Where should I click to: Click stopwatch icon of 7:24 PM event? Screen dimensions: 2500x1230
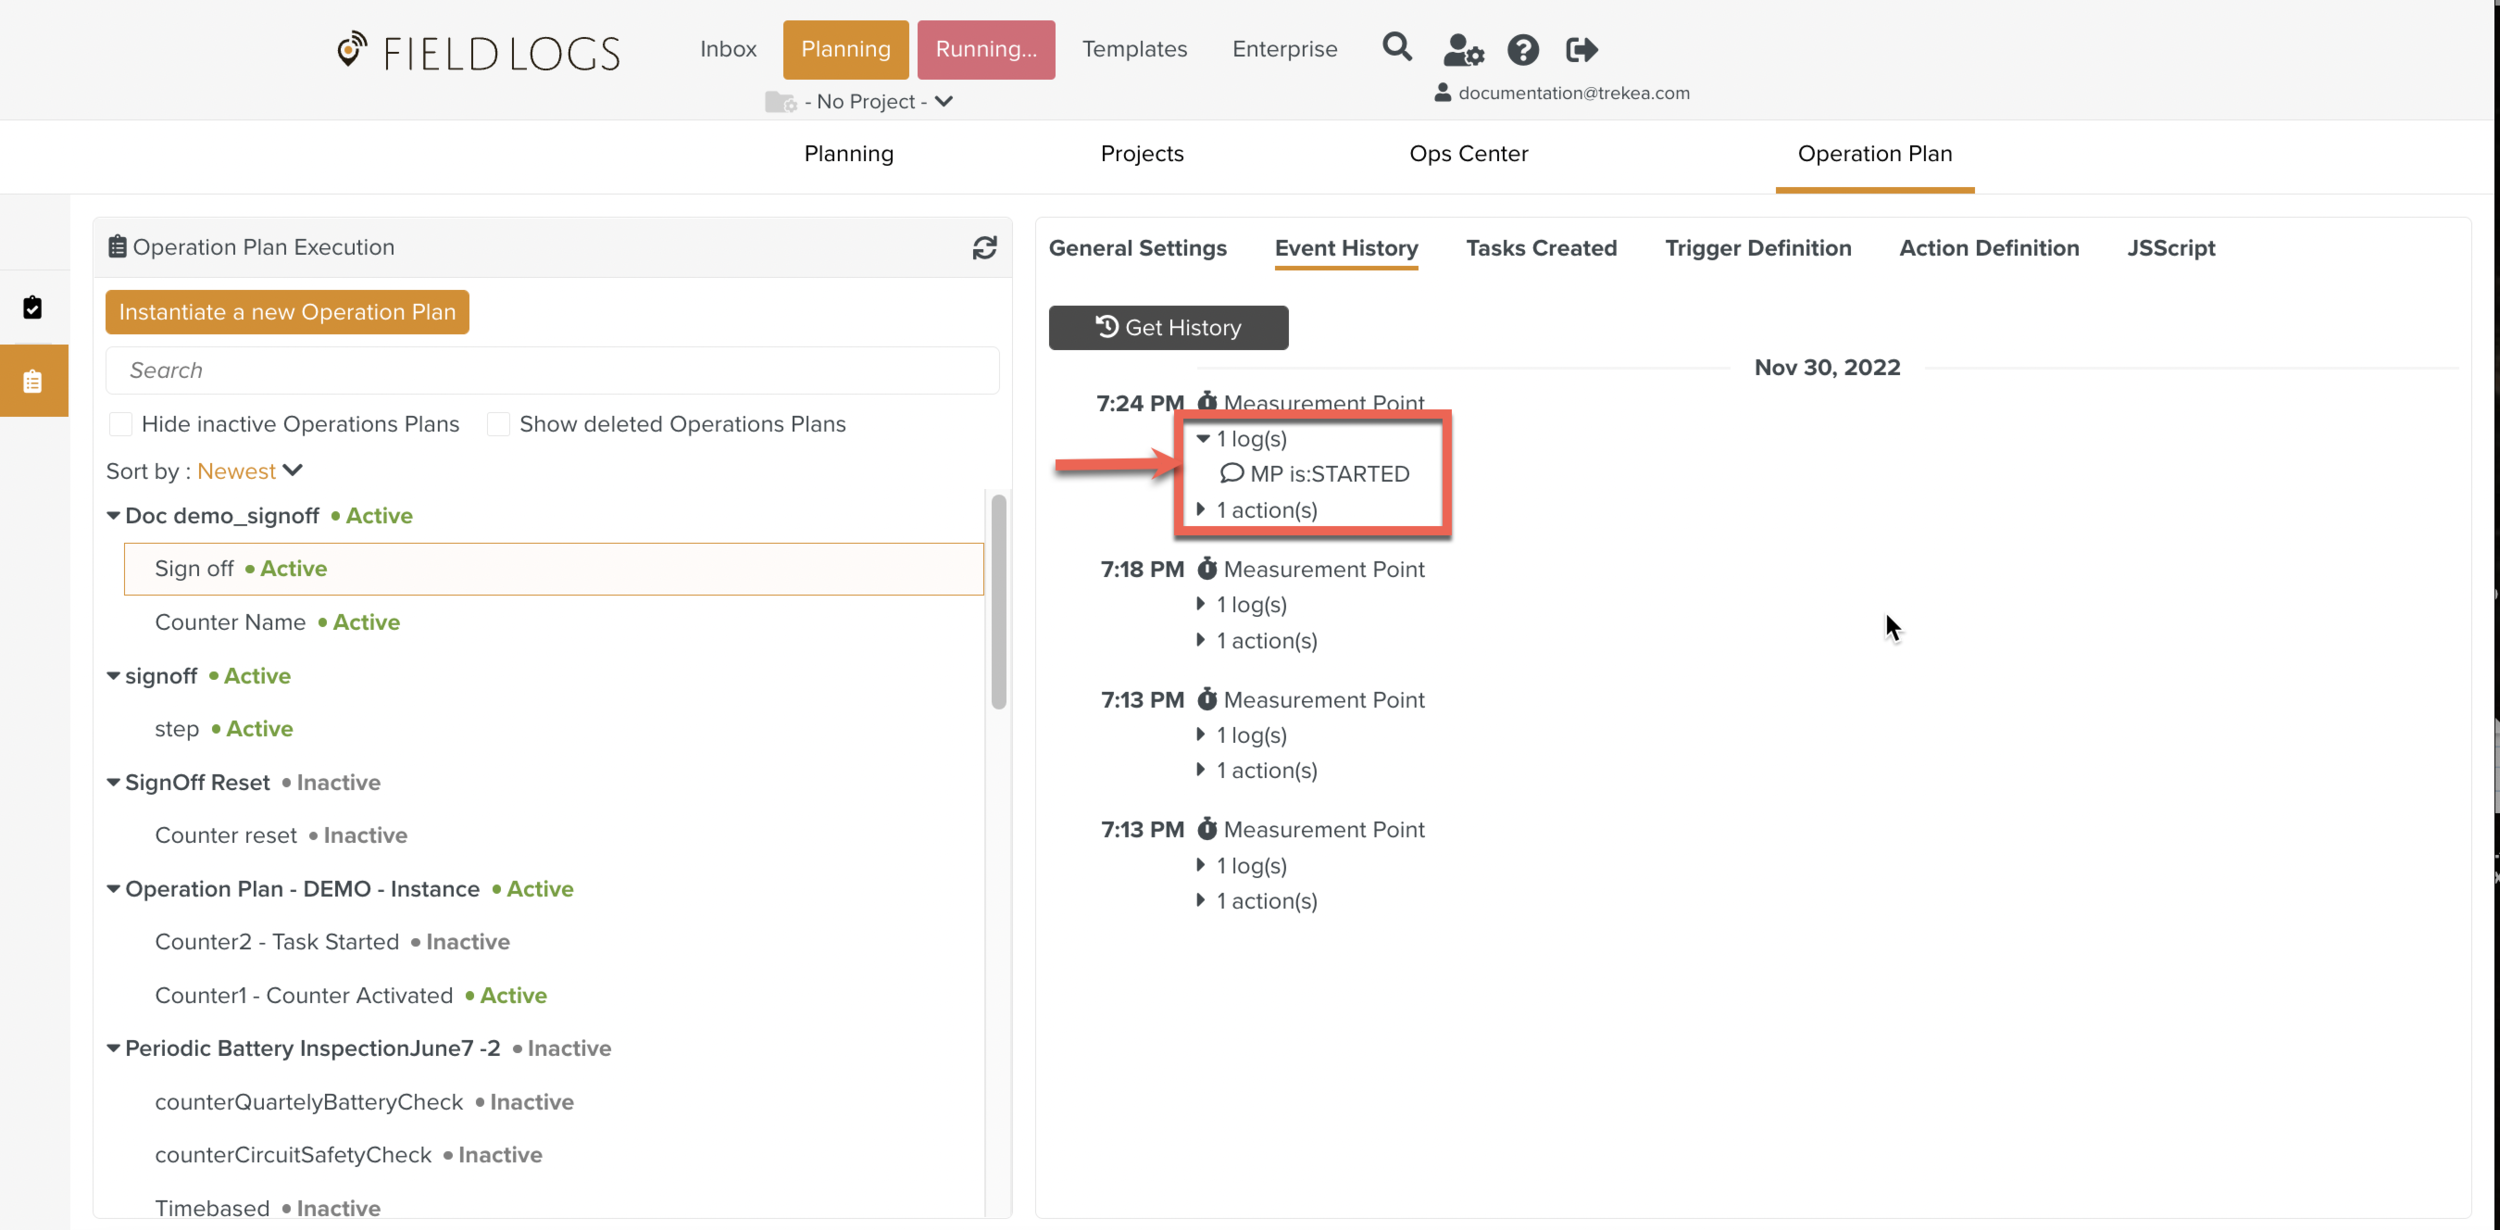[1207, 402]
